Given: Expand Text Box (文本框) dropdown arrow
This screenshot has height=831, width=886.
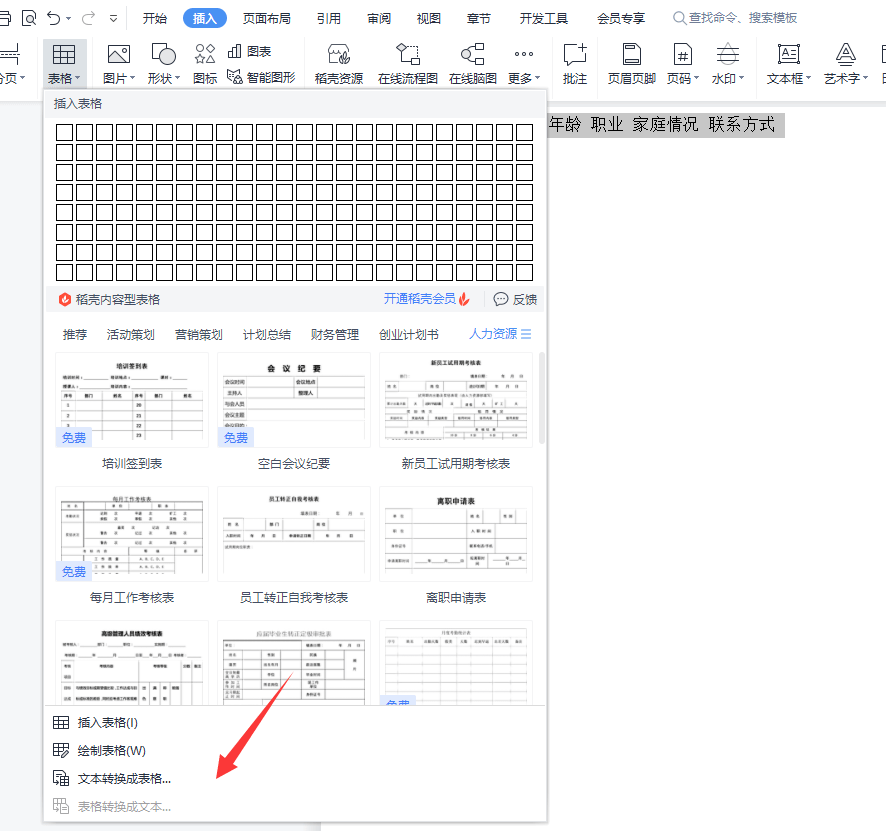Looking at the screenshot, I should coord(808,78).
